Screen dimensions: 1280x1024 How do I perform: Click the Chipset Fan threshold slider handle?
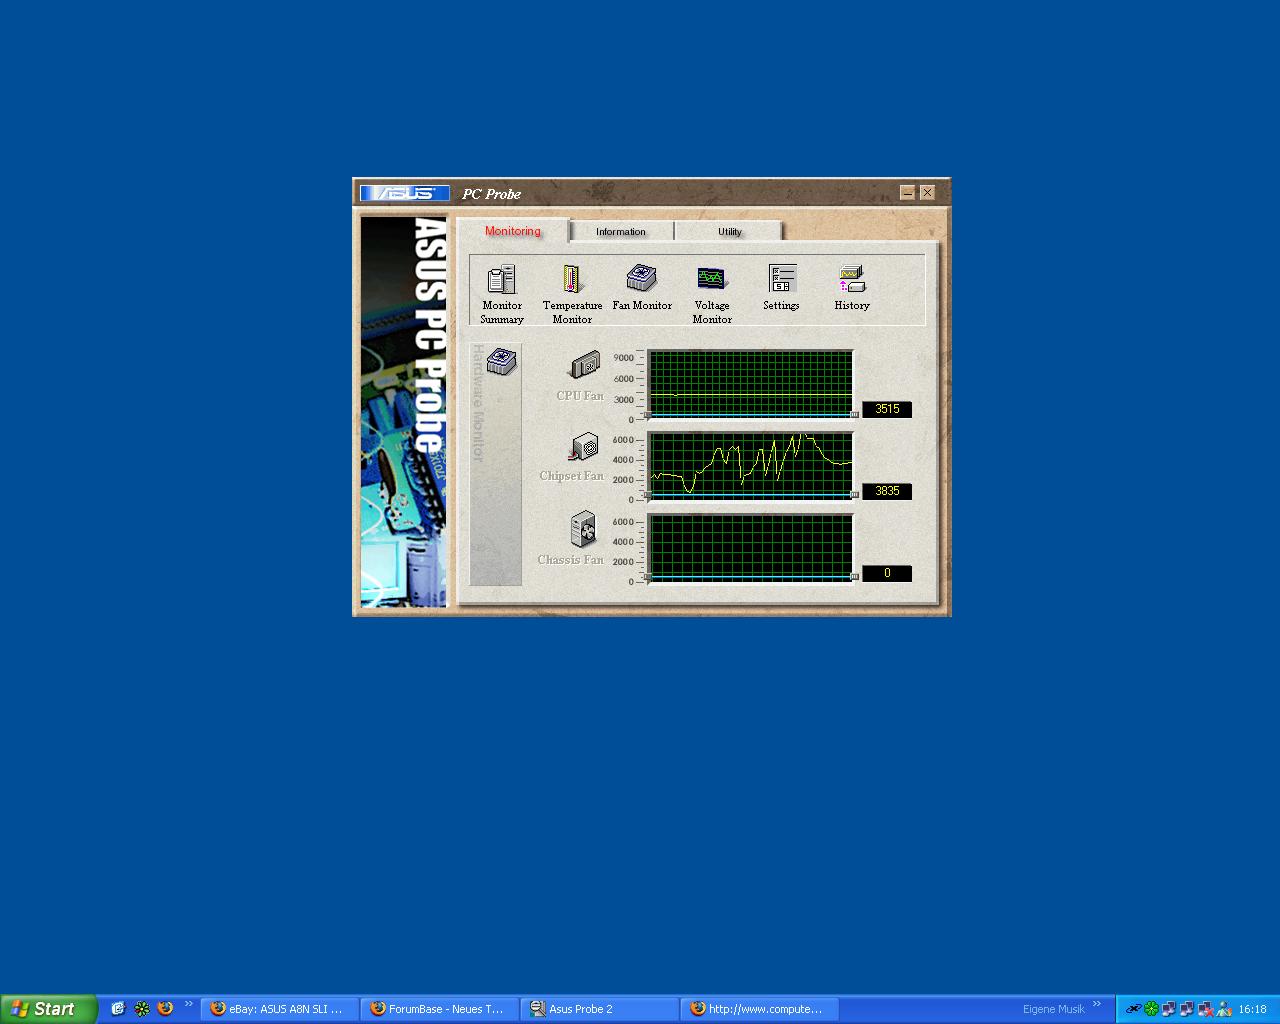854,494
